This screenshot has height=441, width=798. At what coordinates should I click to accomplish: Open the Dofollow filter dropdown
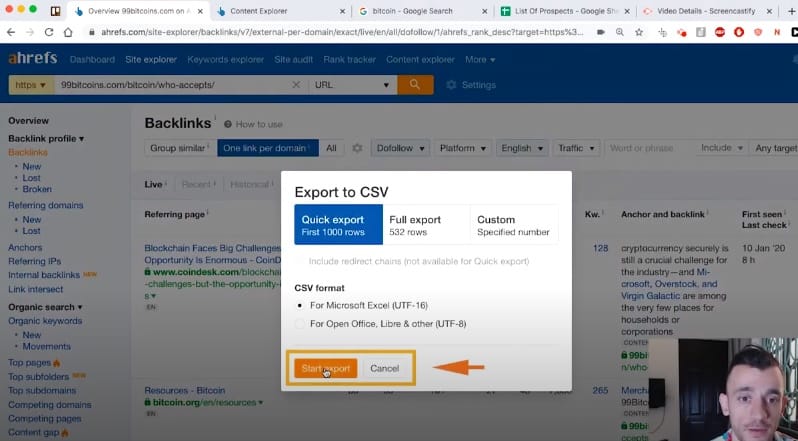coord(400,148)
